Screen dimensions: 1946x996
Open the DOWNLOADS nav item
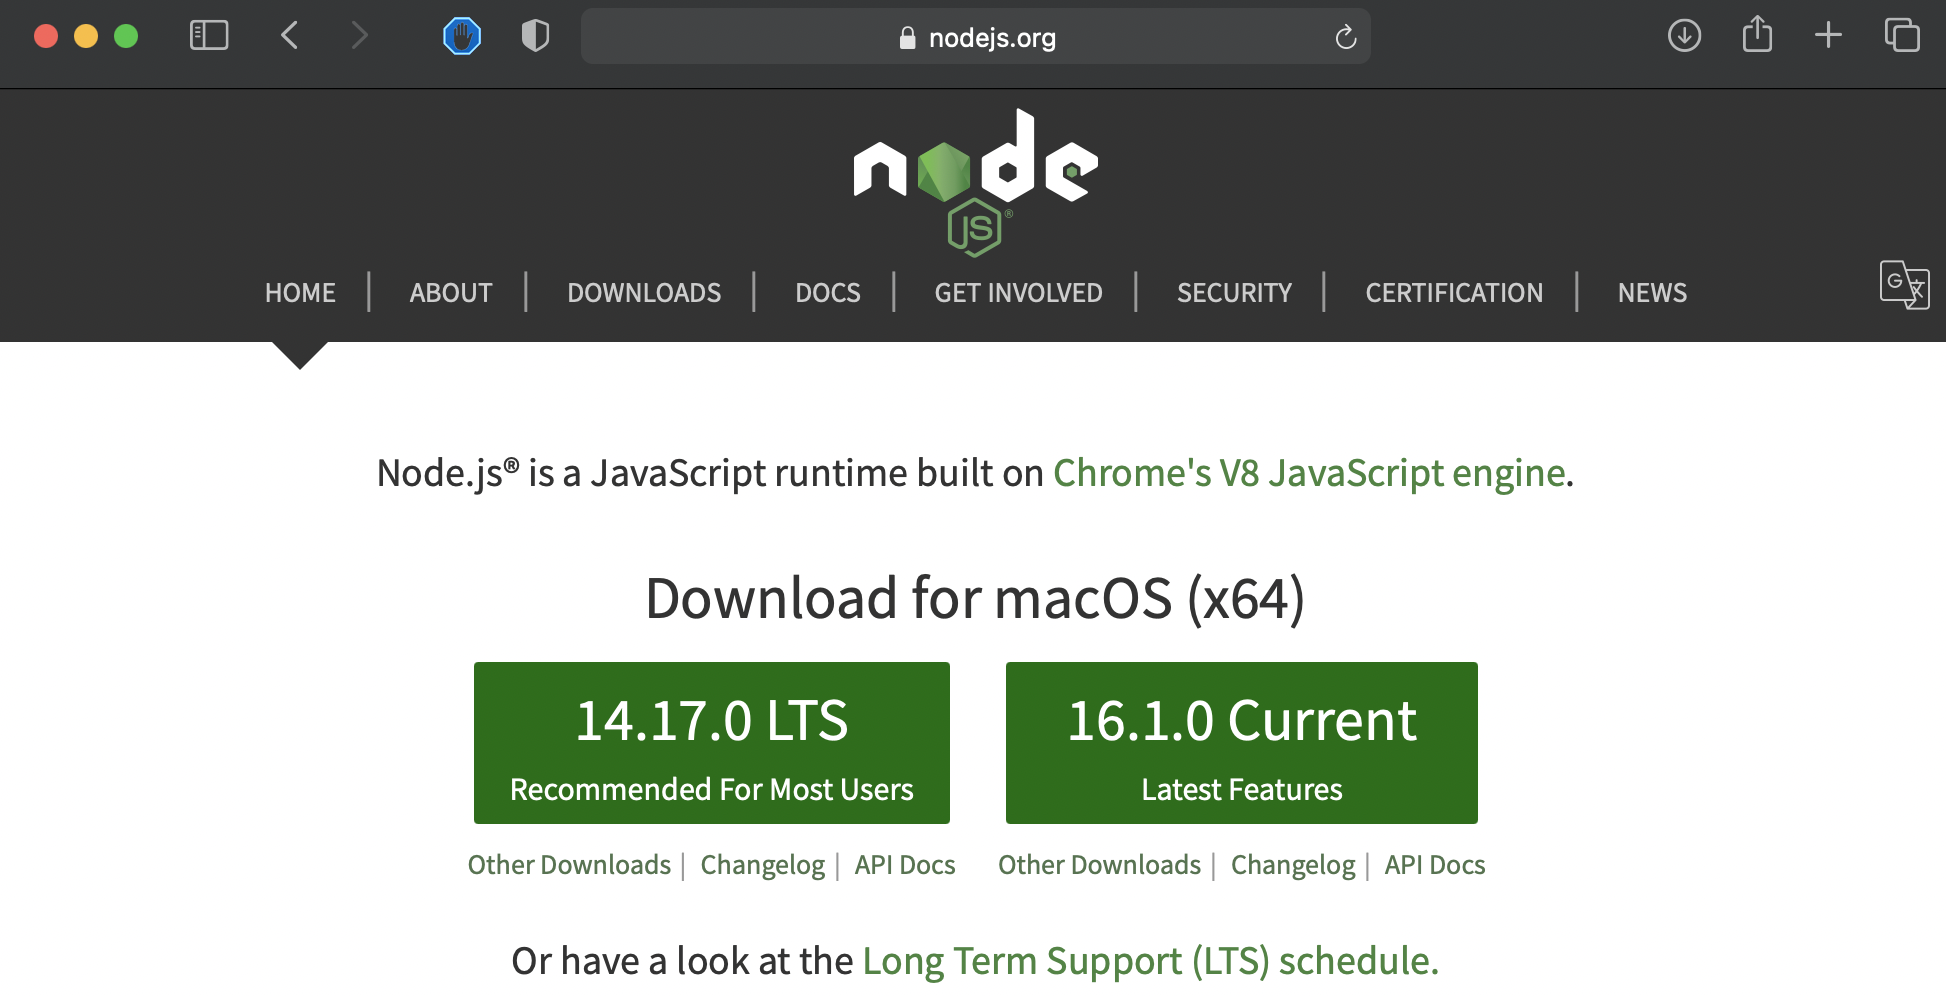pyautogui.click(x=644, y=292)
